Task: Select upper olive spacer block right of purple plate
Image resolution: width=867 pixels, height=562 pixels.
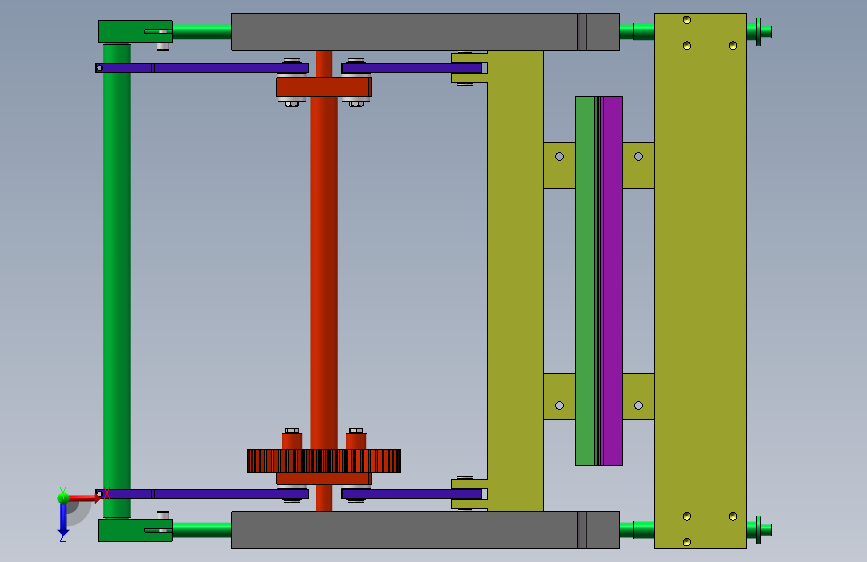Action: (x=639, y=165)
